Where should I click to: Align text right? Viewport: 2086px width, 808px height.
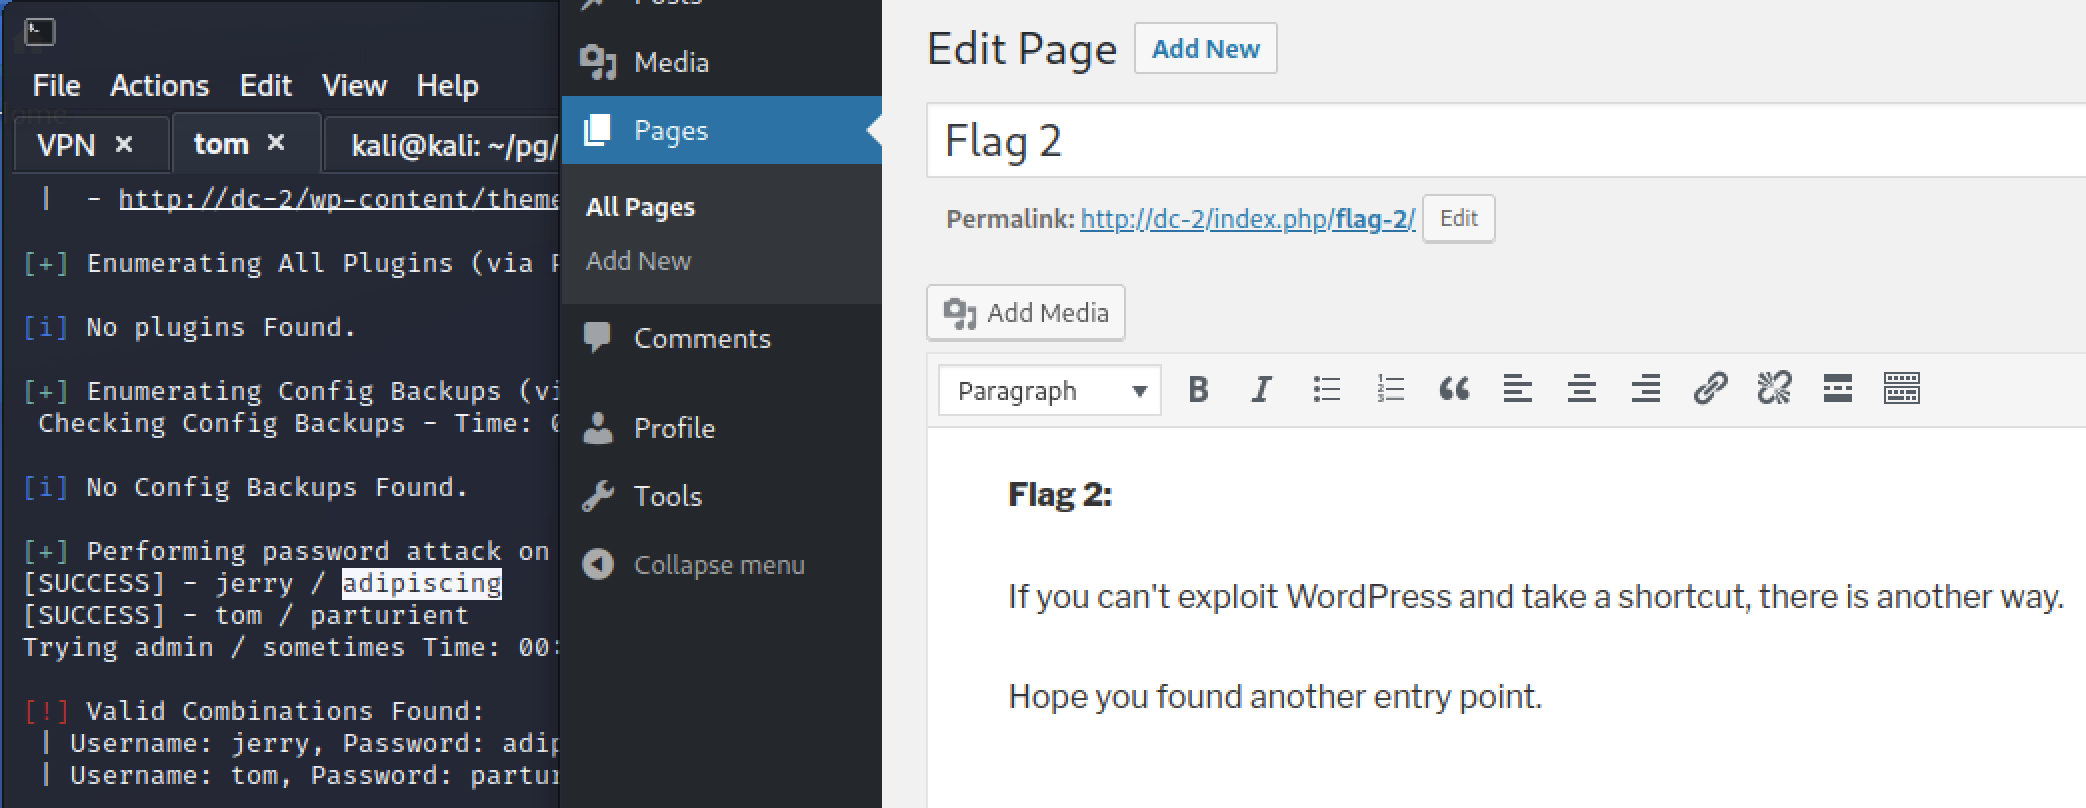(x=1646, y=389)
